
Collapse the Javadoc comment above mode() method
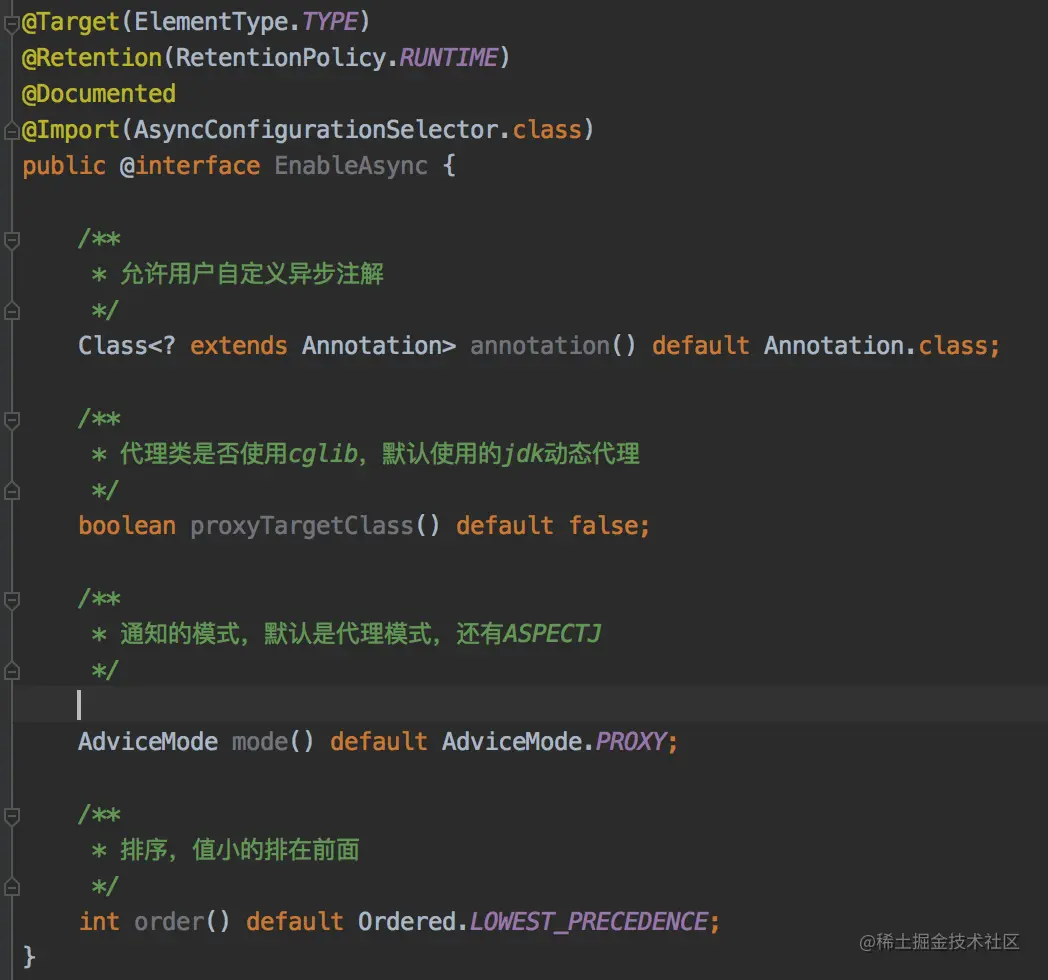tap(11, 600)
